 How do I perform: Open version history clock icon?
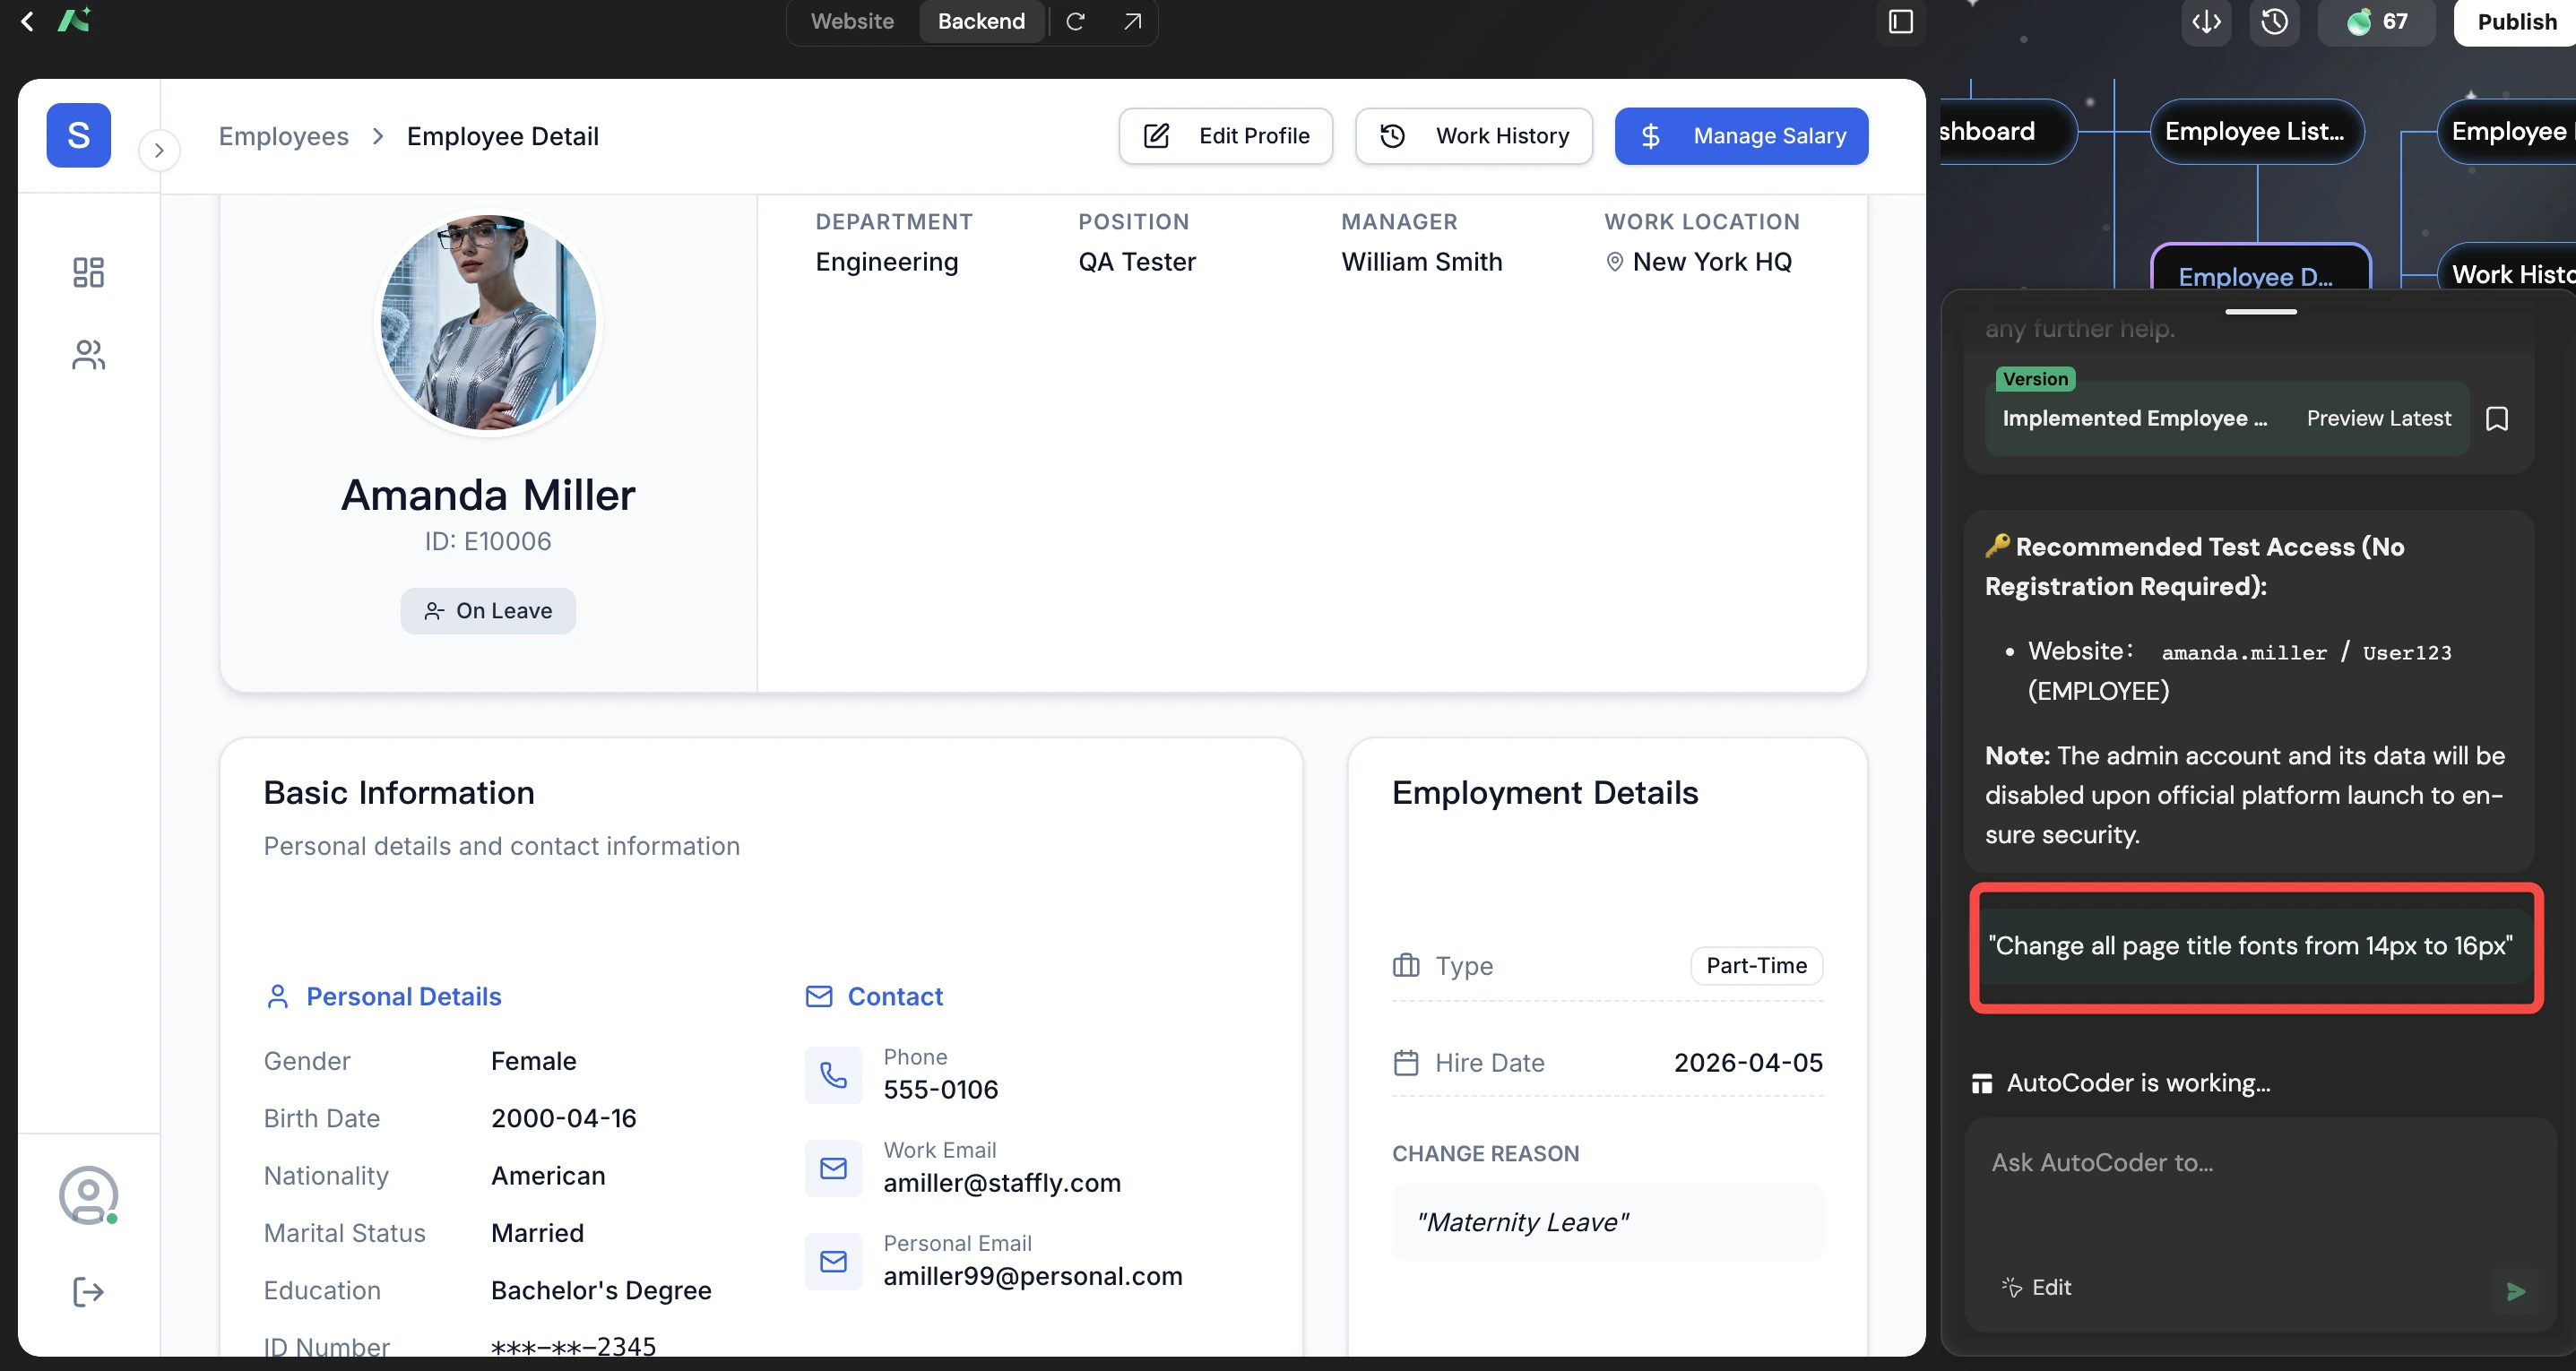pyautogui.click(x=2274, y=21)
